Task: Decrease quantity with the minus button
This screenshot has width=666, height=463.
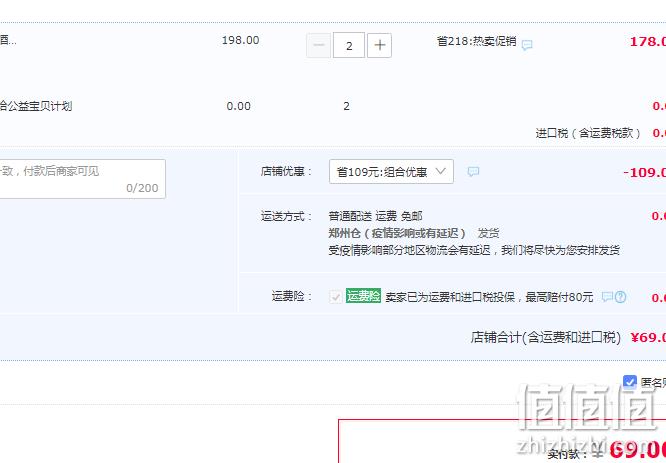Action: (x=318, y=45)
